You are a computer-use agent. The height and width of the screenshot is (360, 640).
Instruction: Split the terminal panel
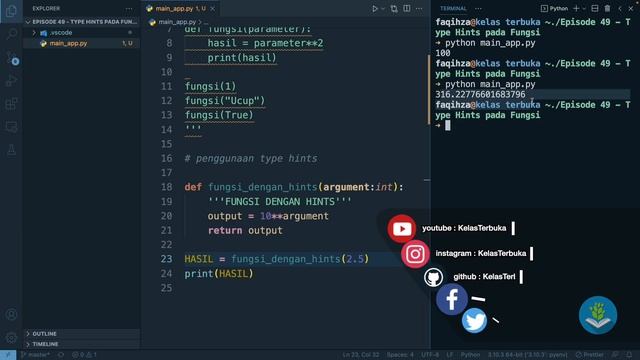tap(595, 9)
